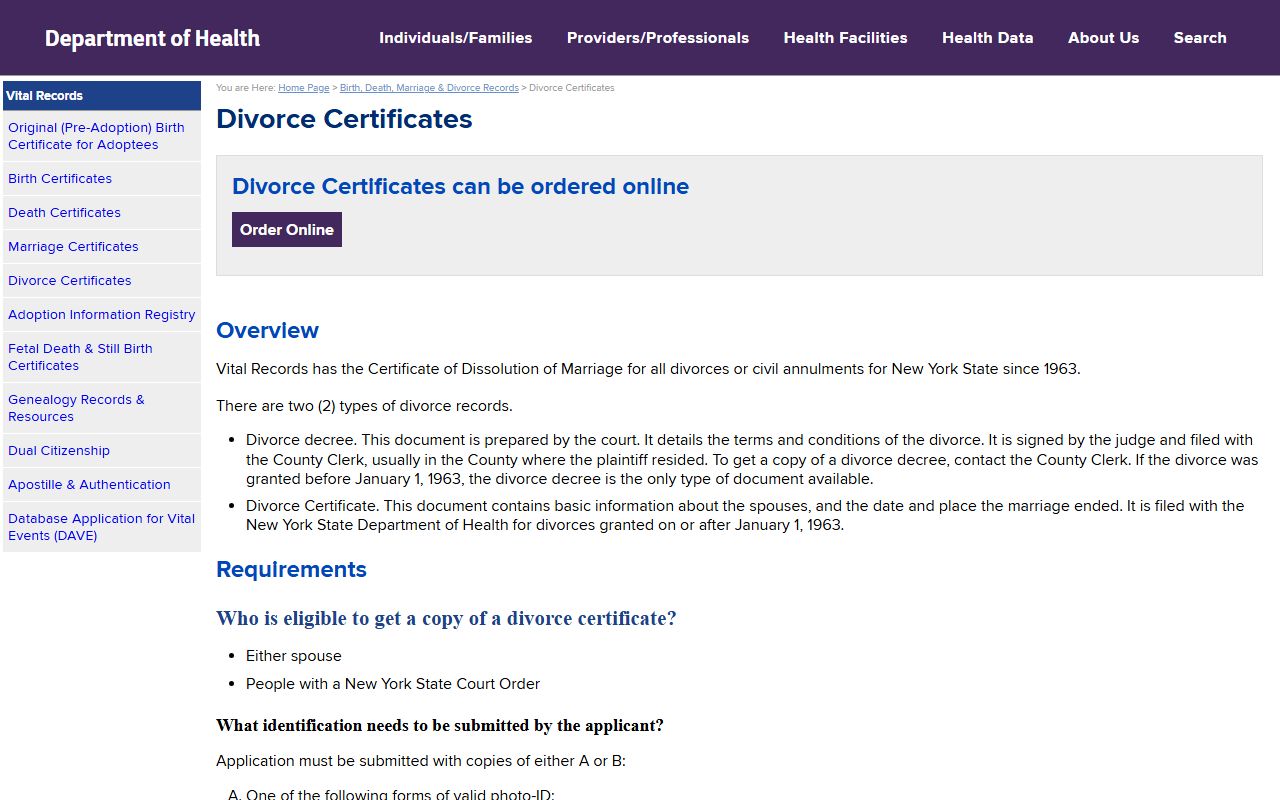Screen dimensions: 1280x800
Task: Open the Health Data menu
Action: coord(988,38)
